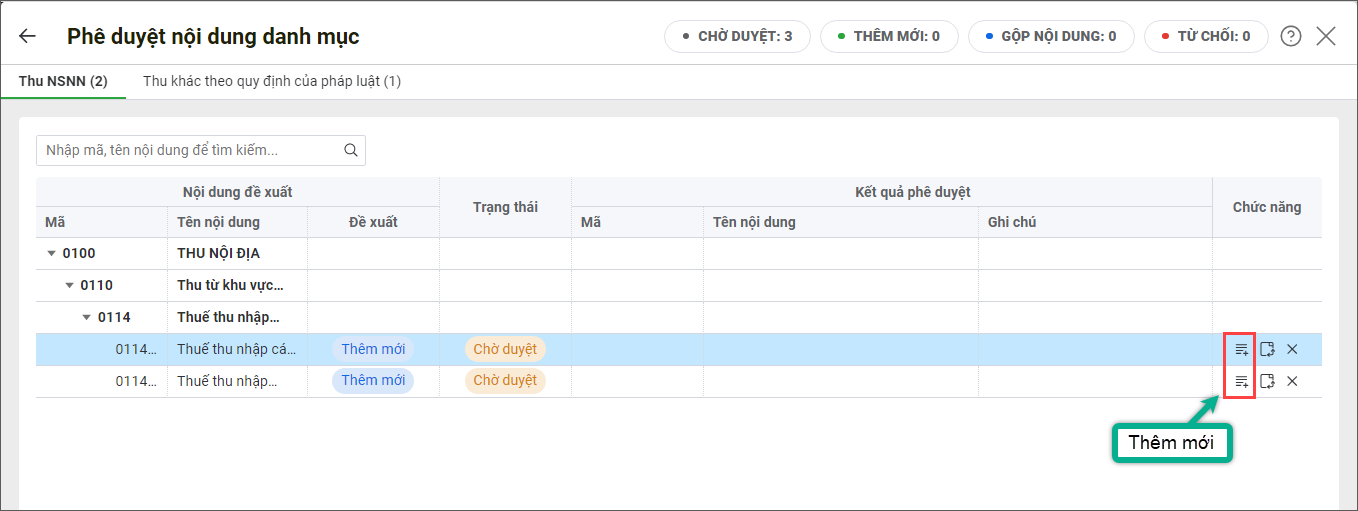Collapse the 0100 THU NỘI ĐỊA node
Screen dimensions: 1358x511
[52, 254]
